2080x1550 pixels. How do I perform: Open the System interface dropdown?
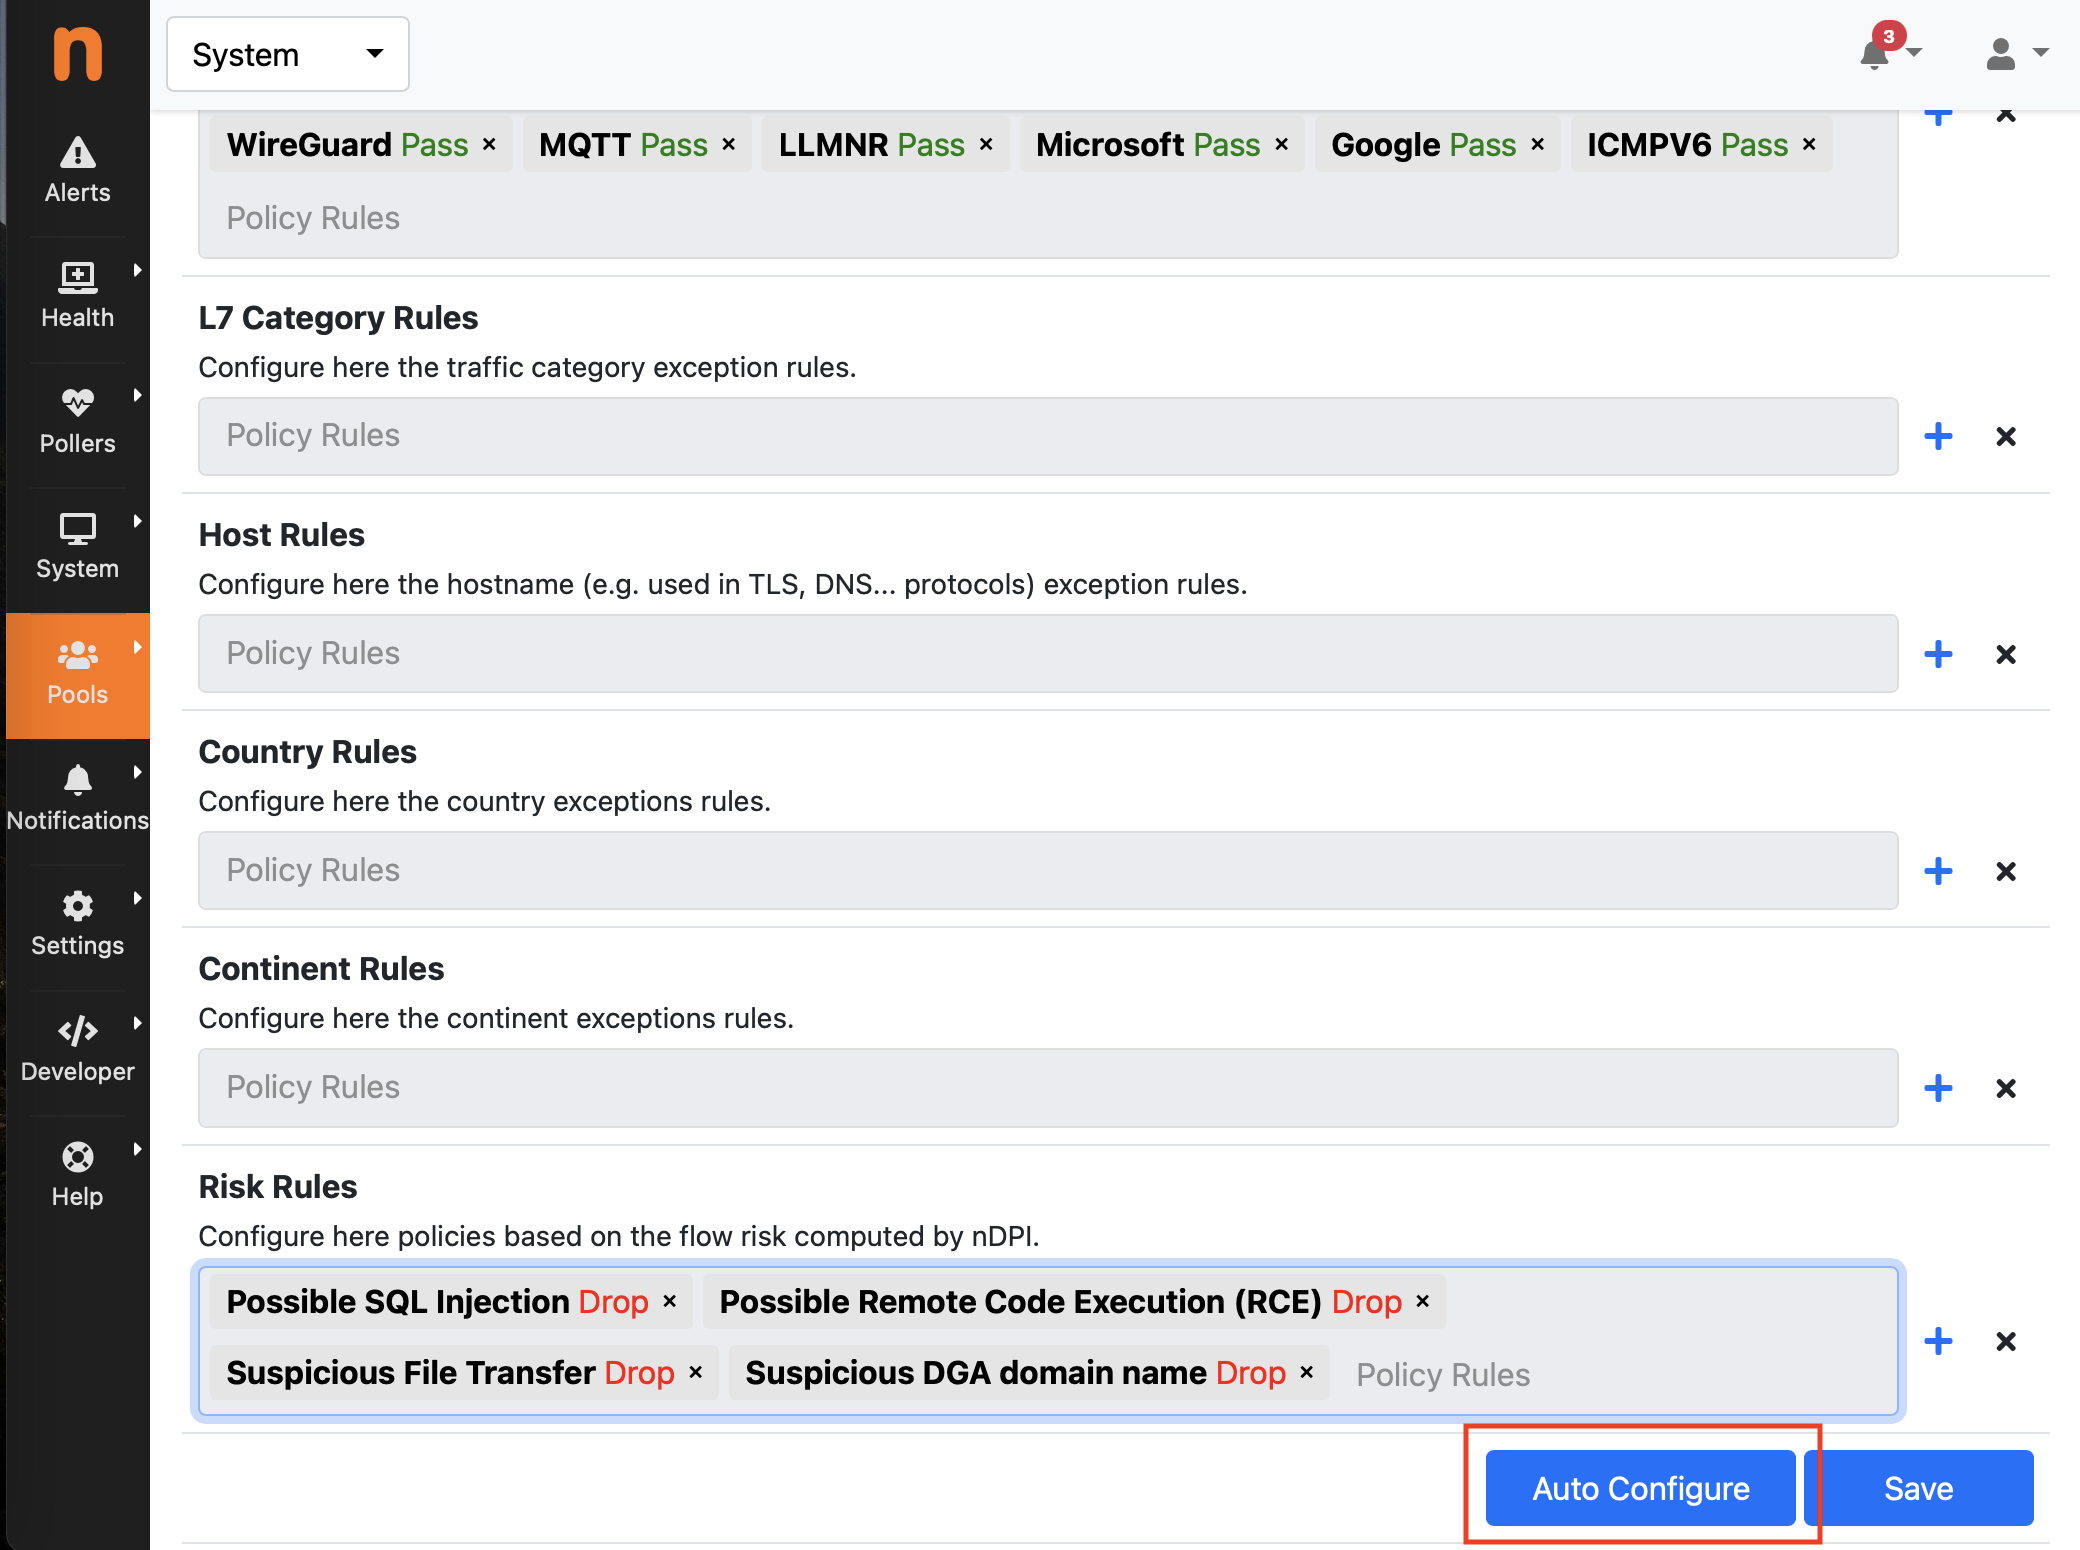(288, 54)
